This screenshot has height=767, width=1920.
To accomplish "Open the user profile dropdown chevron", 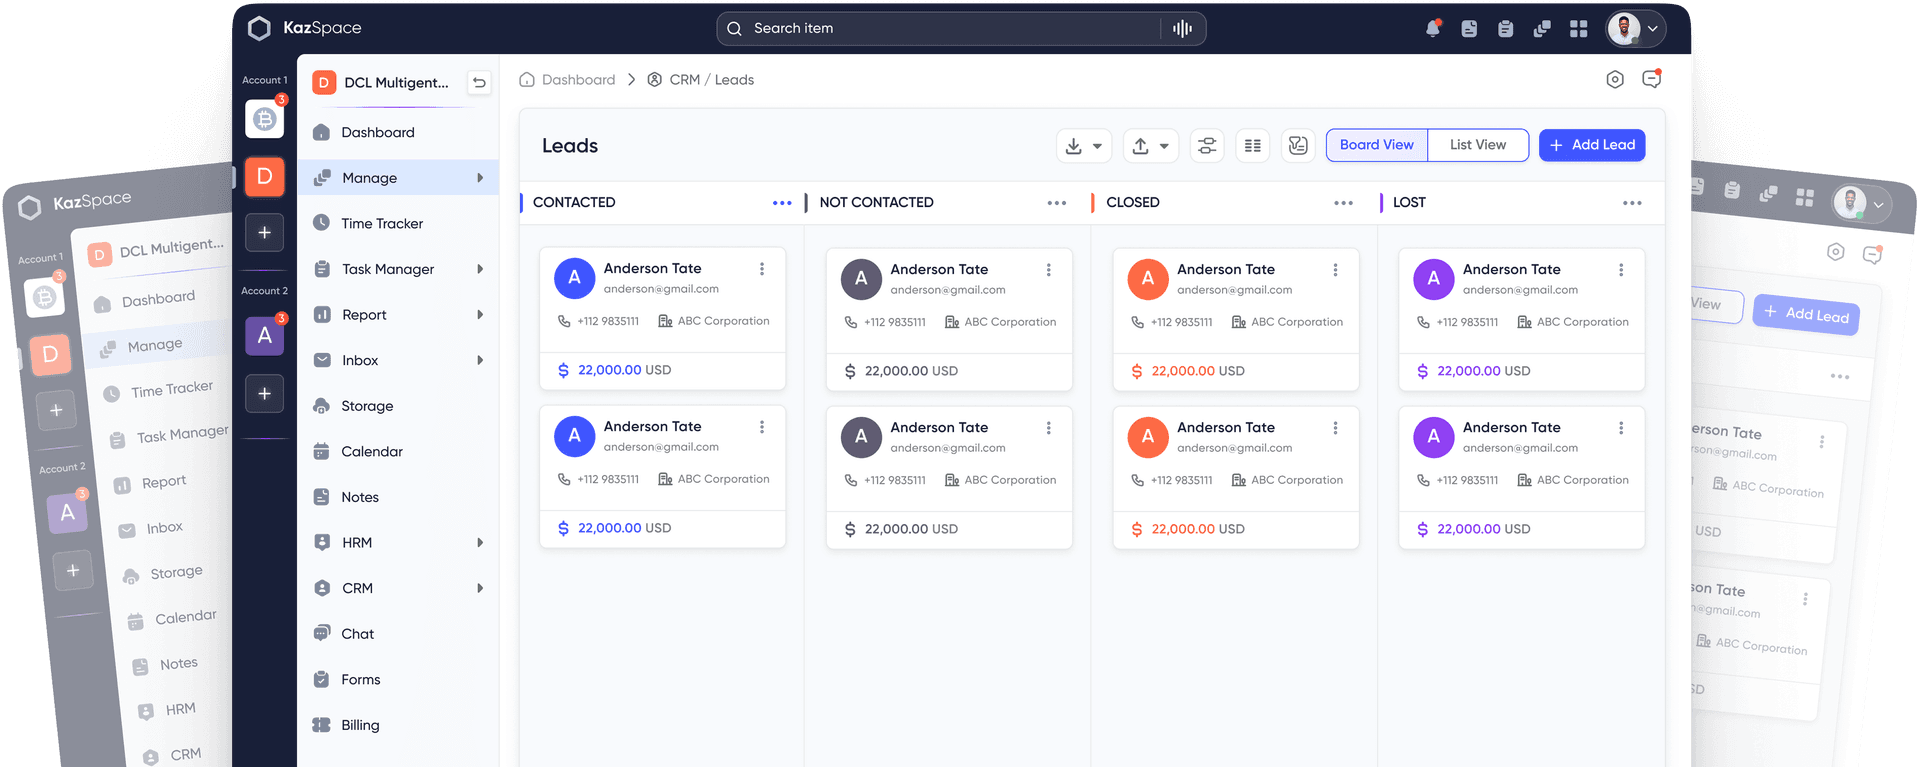I will 1653,29.
